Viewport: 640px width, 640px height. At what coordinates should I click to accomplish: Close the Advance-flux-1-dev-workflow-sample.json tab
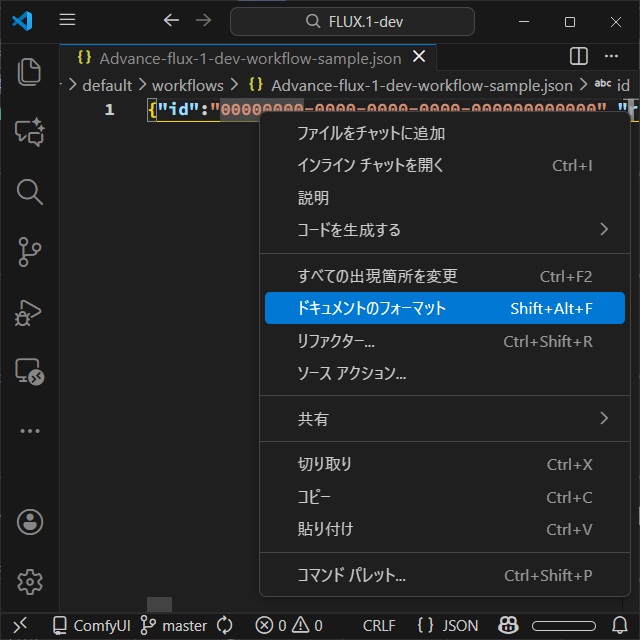[x=419, y=58]
